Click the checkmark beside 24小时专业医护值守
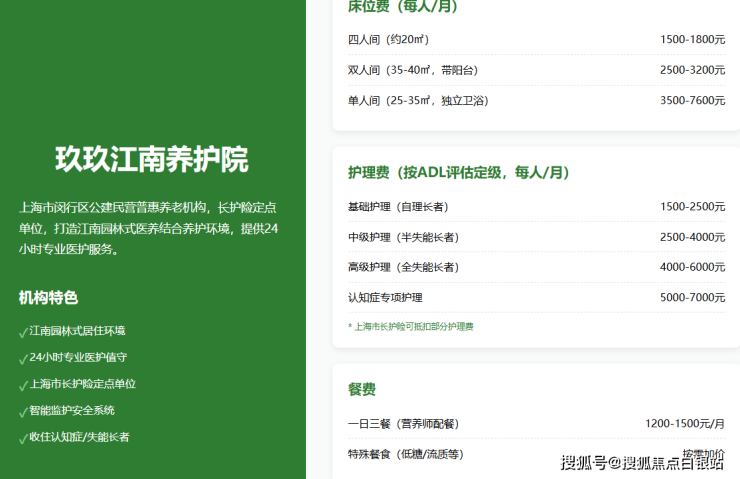Screen dimensions: 740x479 click(23, 359)
